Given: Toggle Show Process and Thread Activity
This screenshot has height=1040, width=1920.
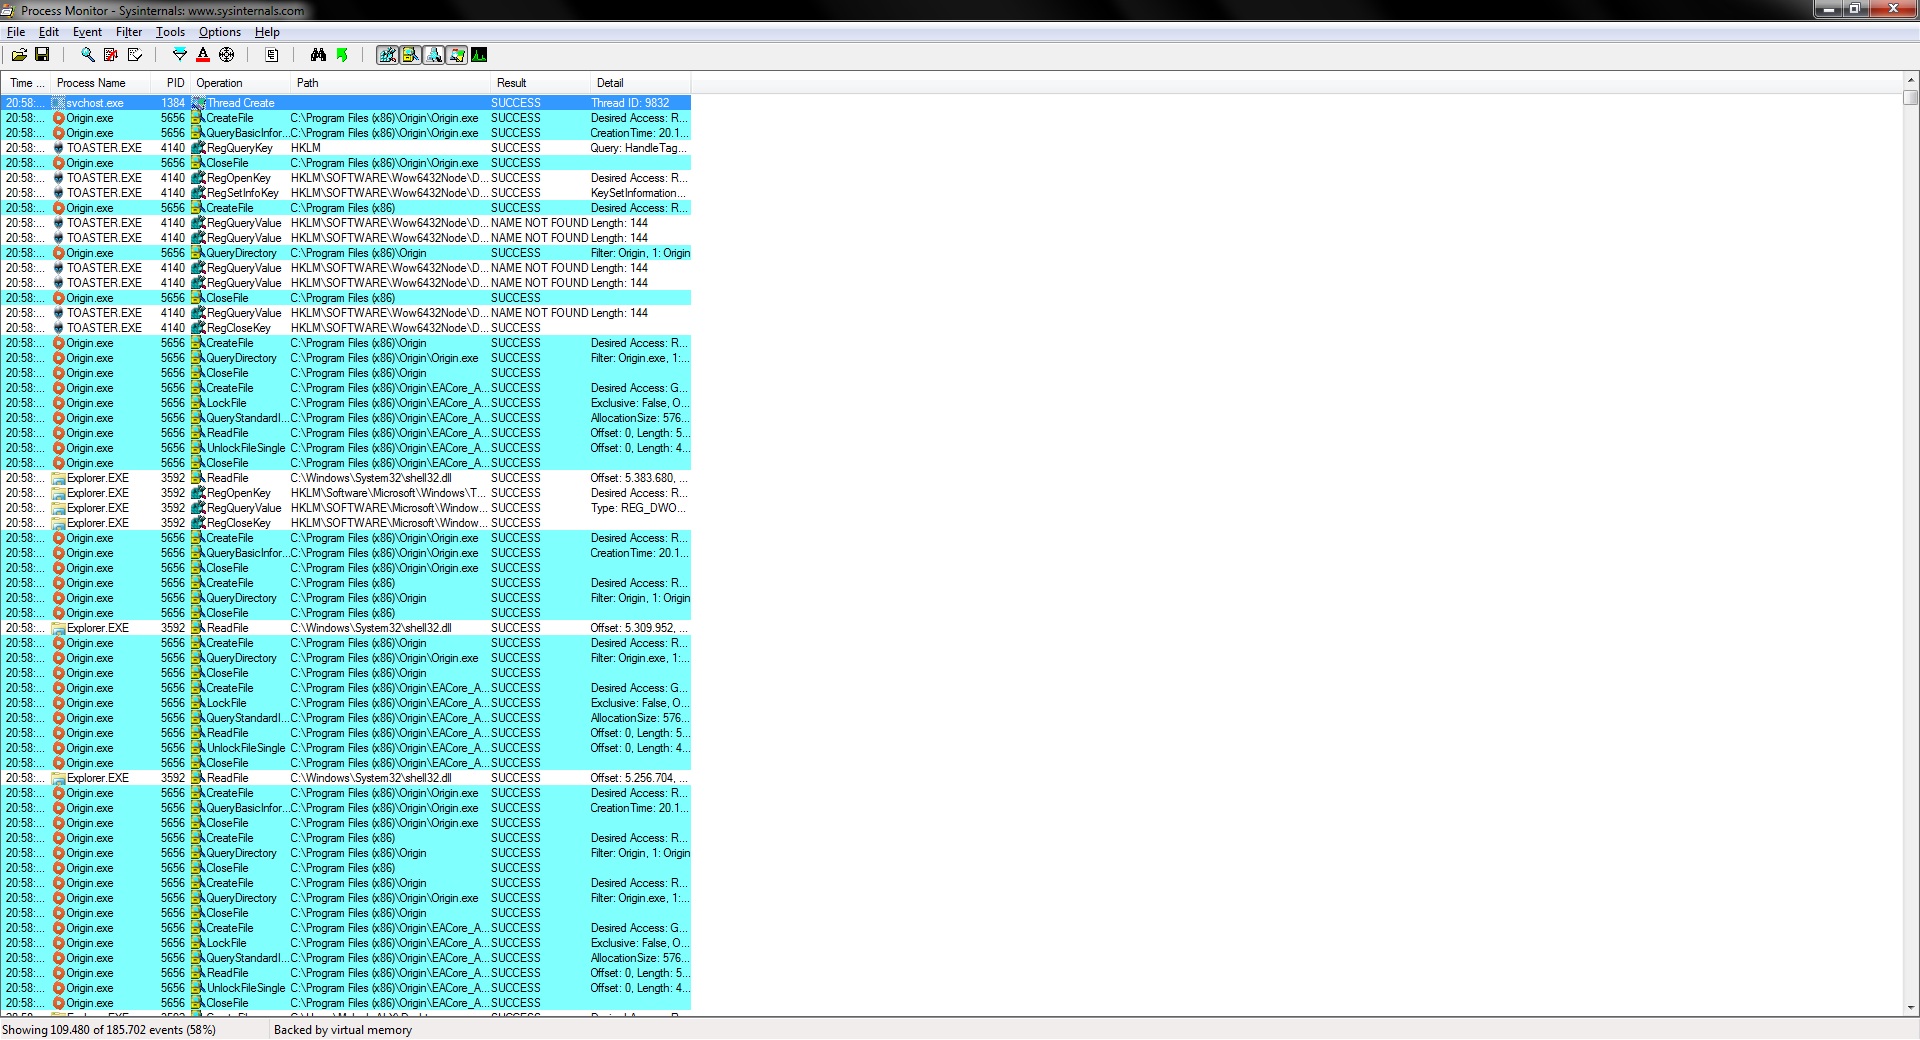Looking at the screenshot, I should pos(456,55).
